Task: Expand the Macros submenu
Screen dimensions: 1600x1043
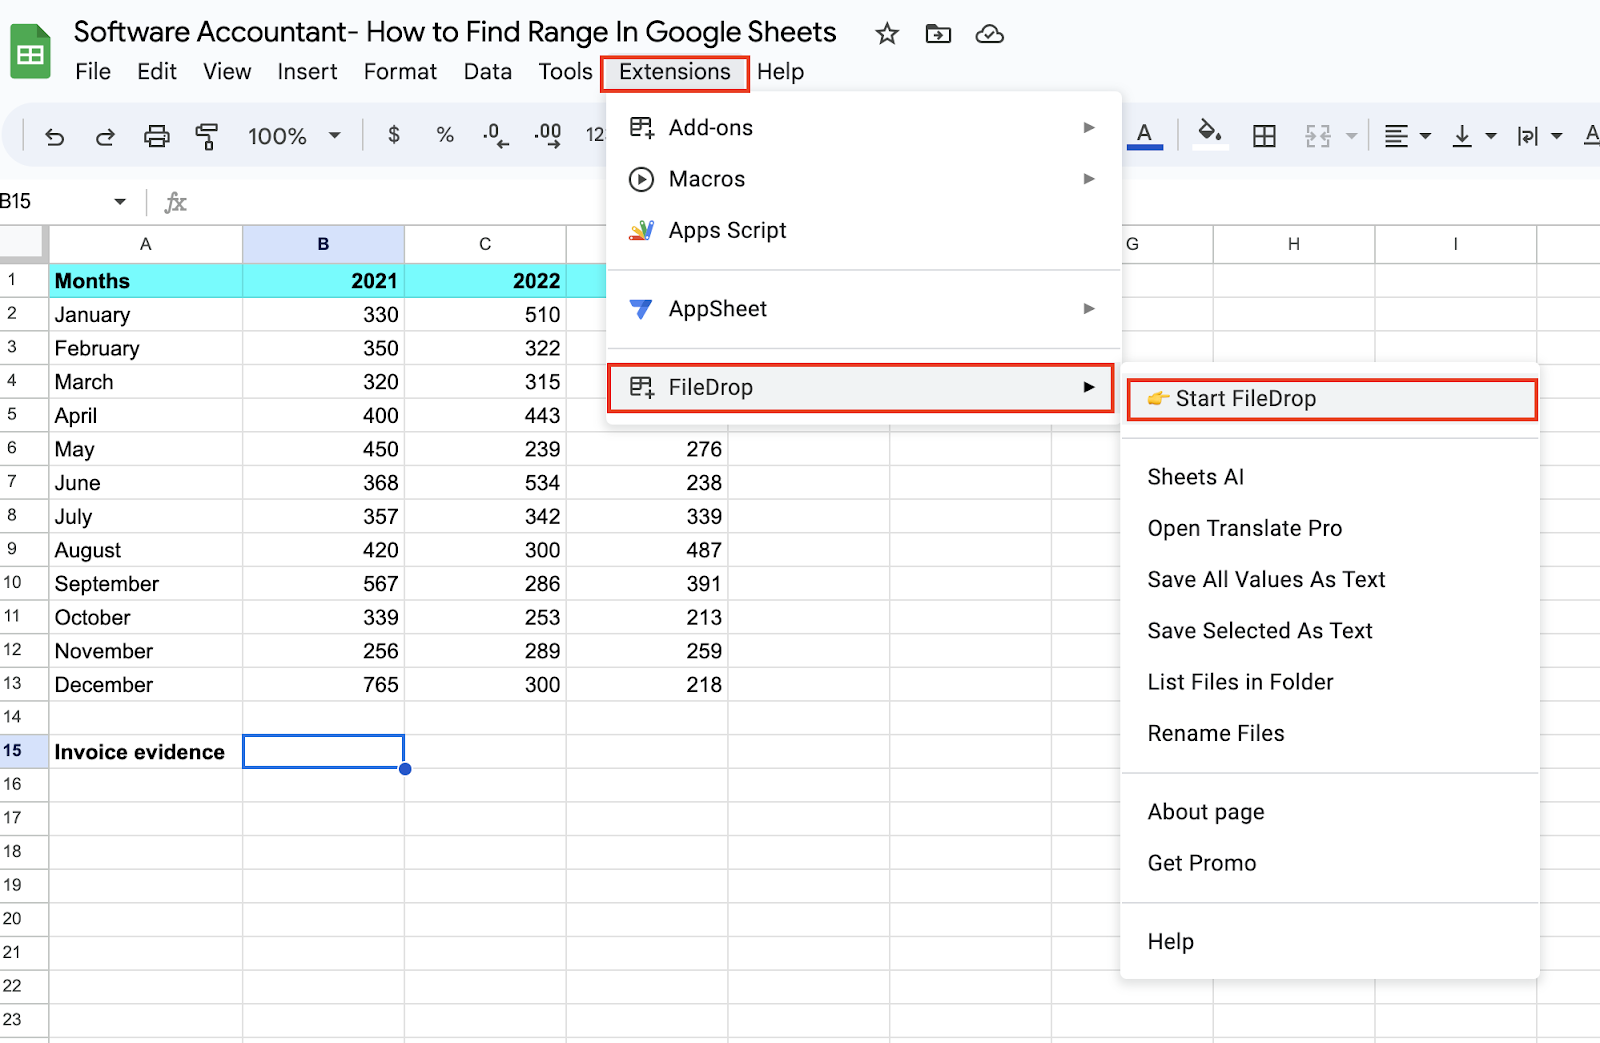Action: [864, 179]
